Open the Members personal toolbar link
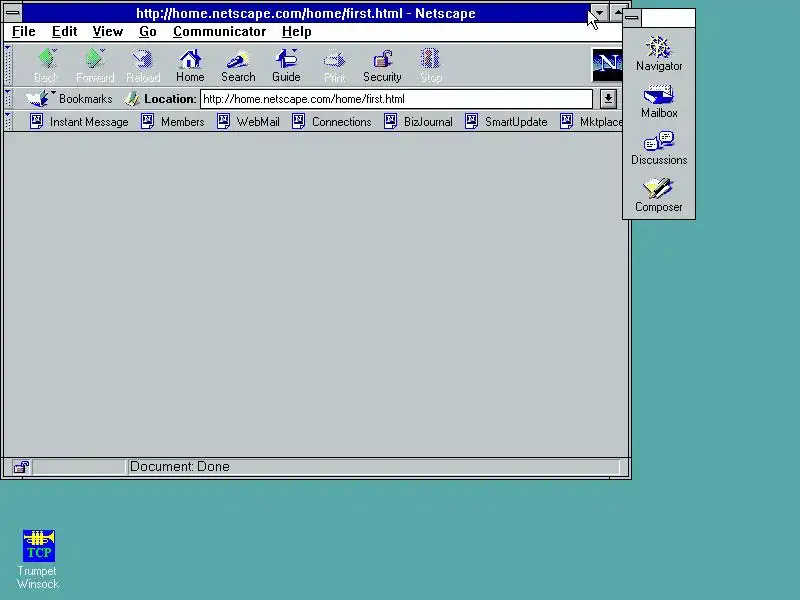This screenshot has width=800, height=600. tap(172, 121)
